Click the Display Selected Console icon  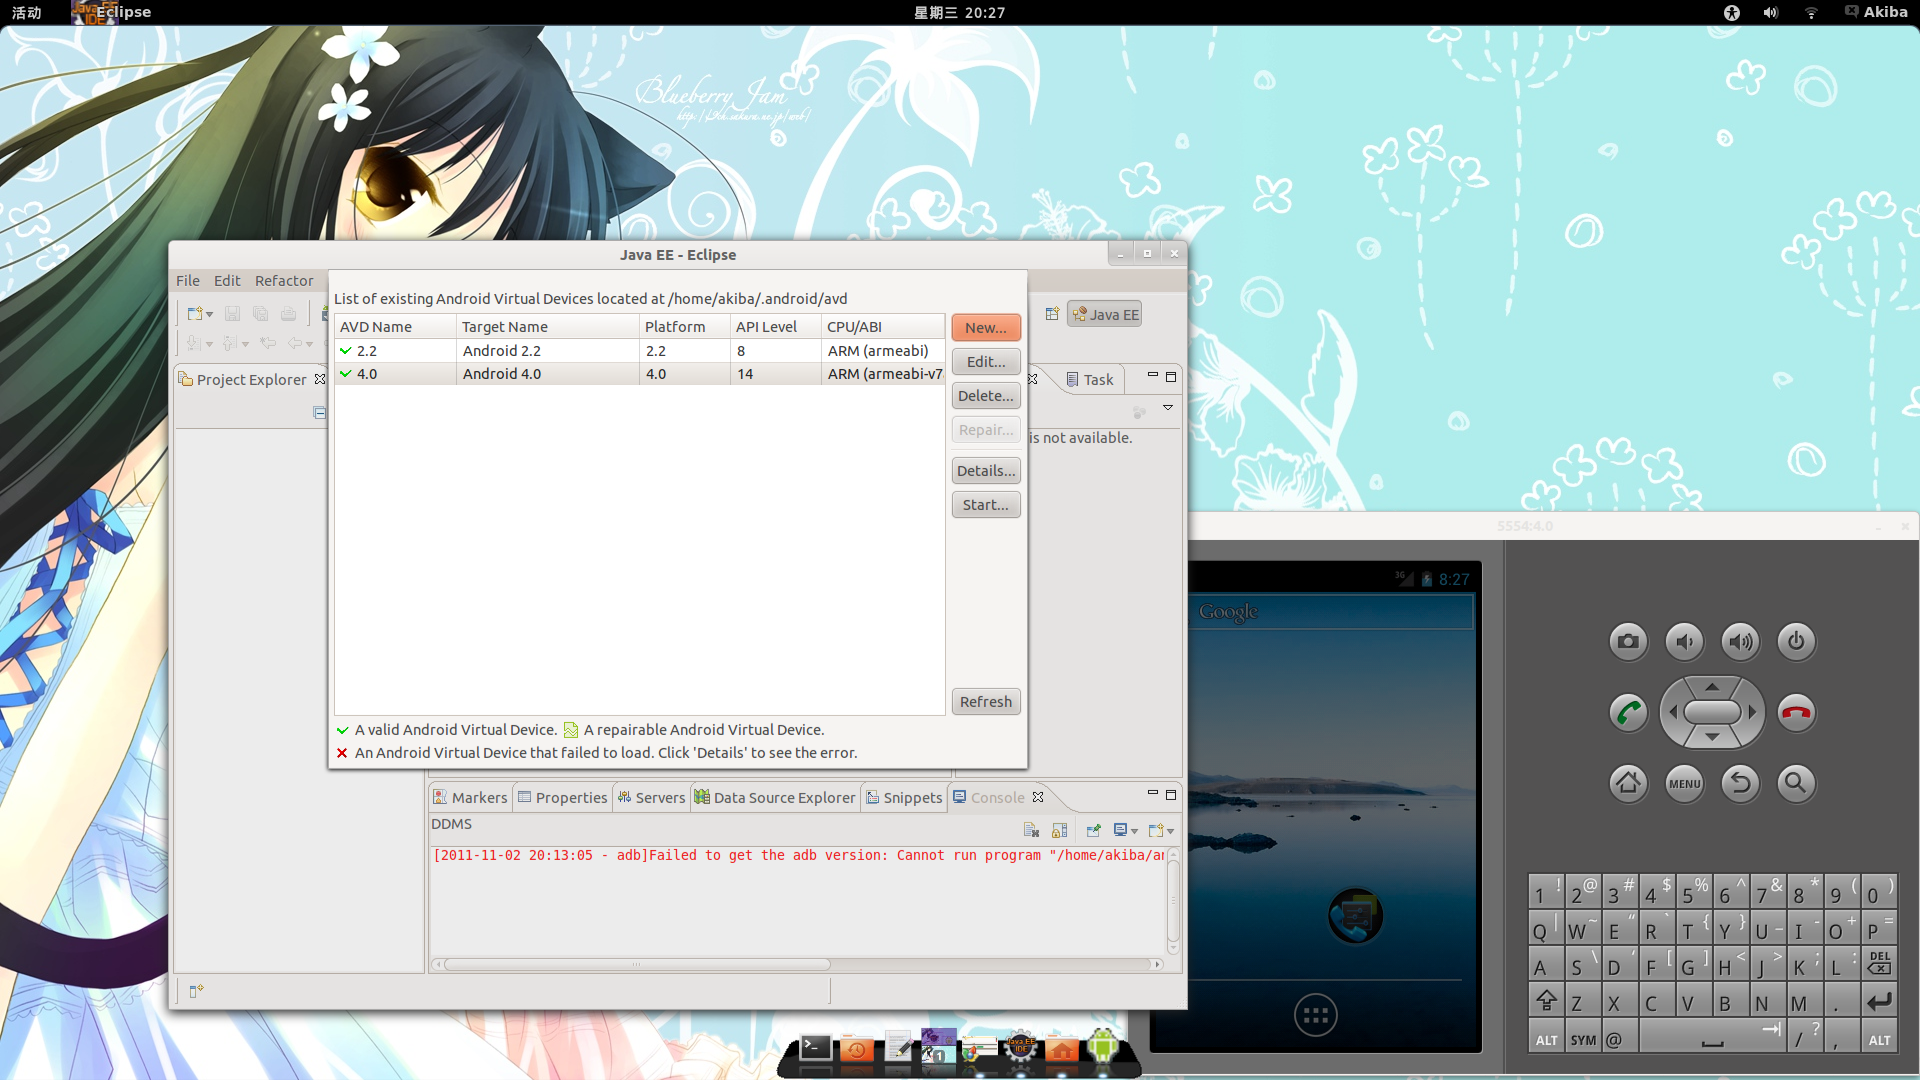pos(1120,830)
